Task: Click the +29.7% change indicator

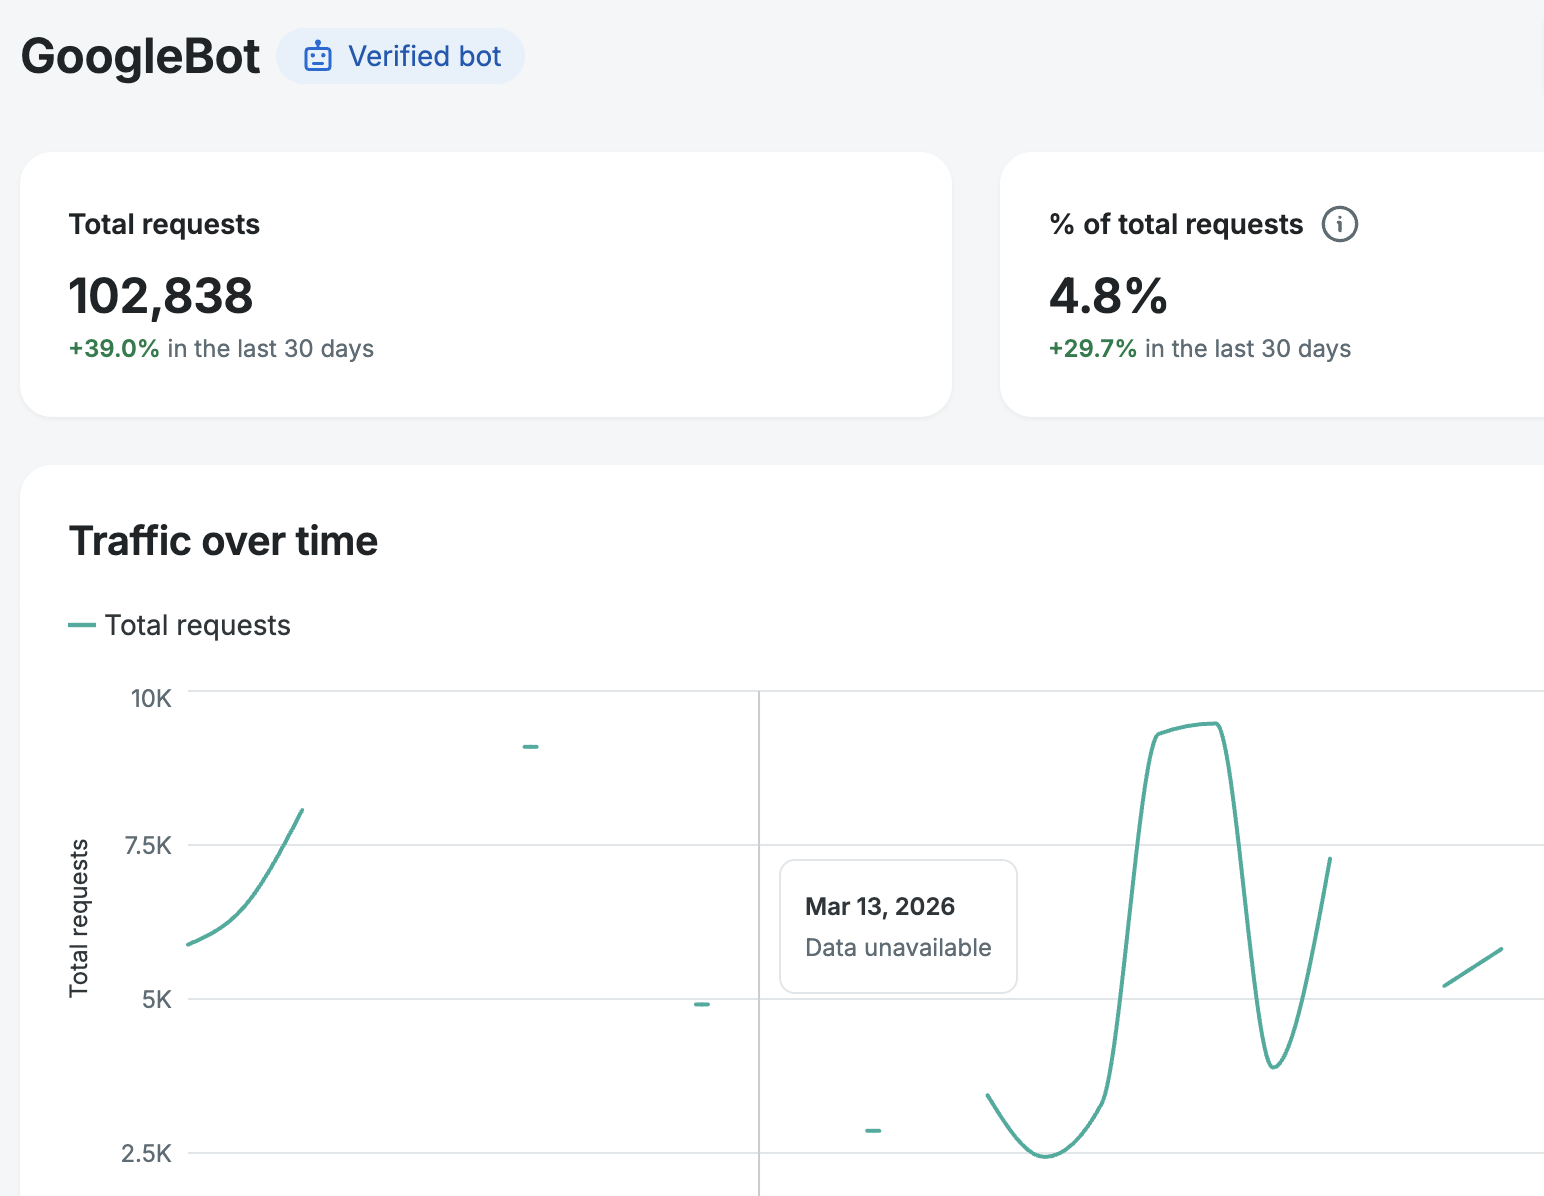Action: pos(1092,349)
